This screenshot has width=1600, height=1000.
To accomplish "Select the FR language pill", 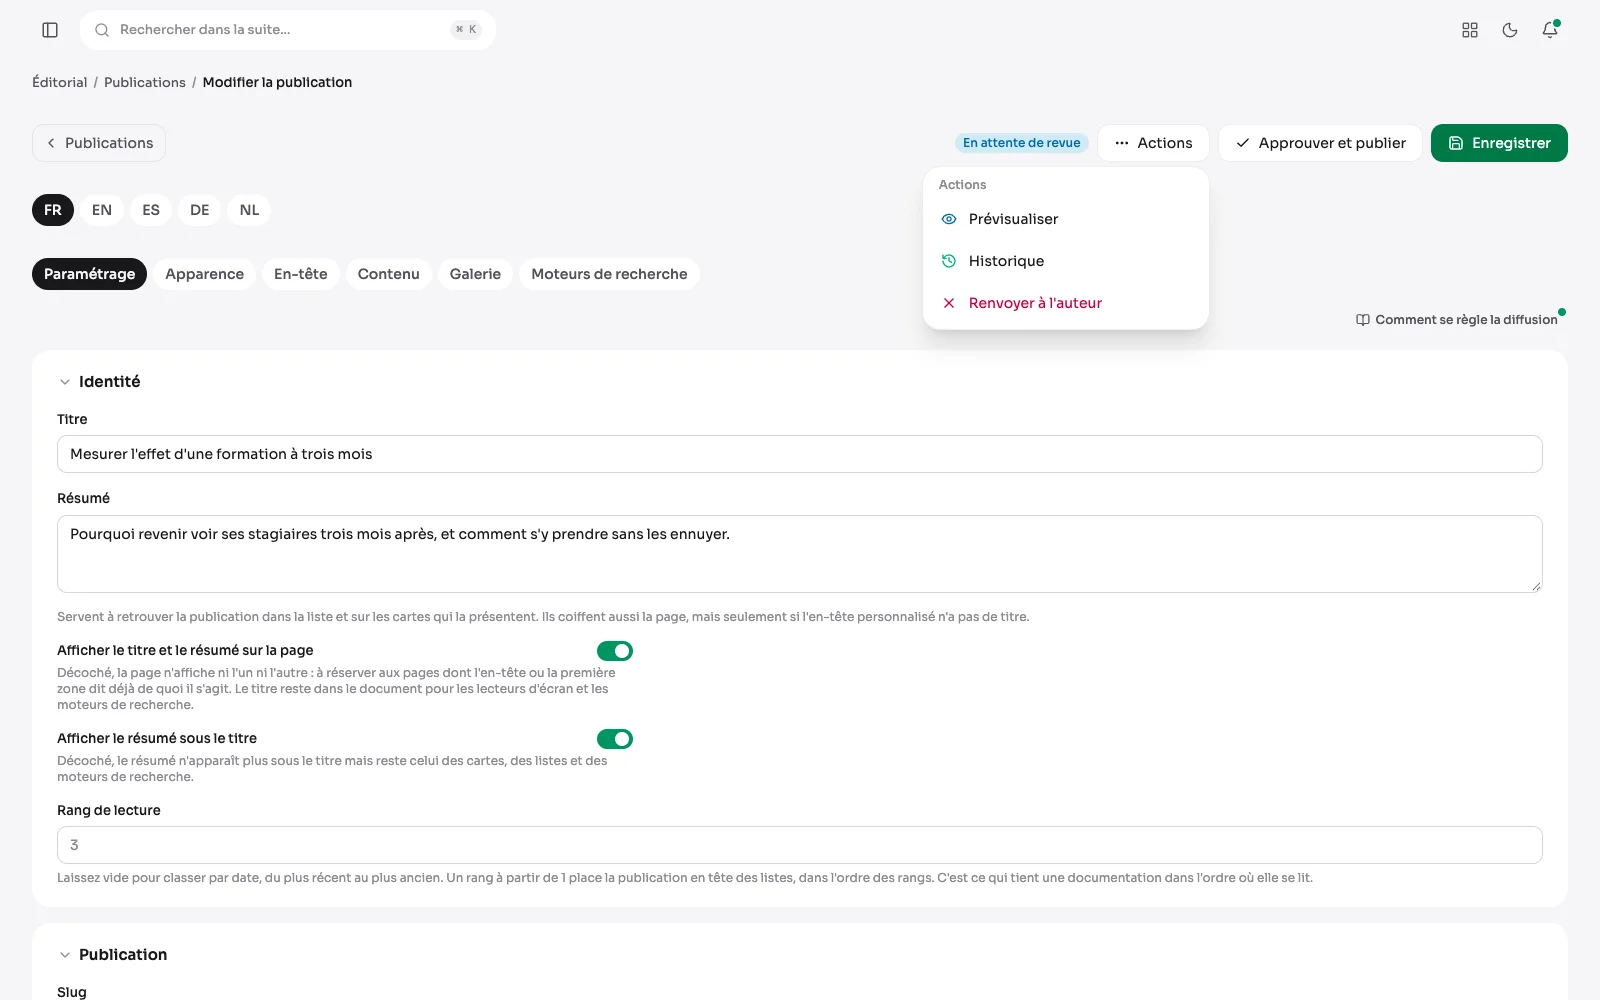I will pos(53,210).
